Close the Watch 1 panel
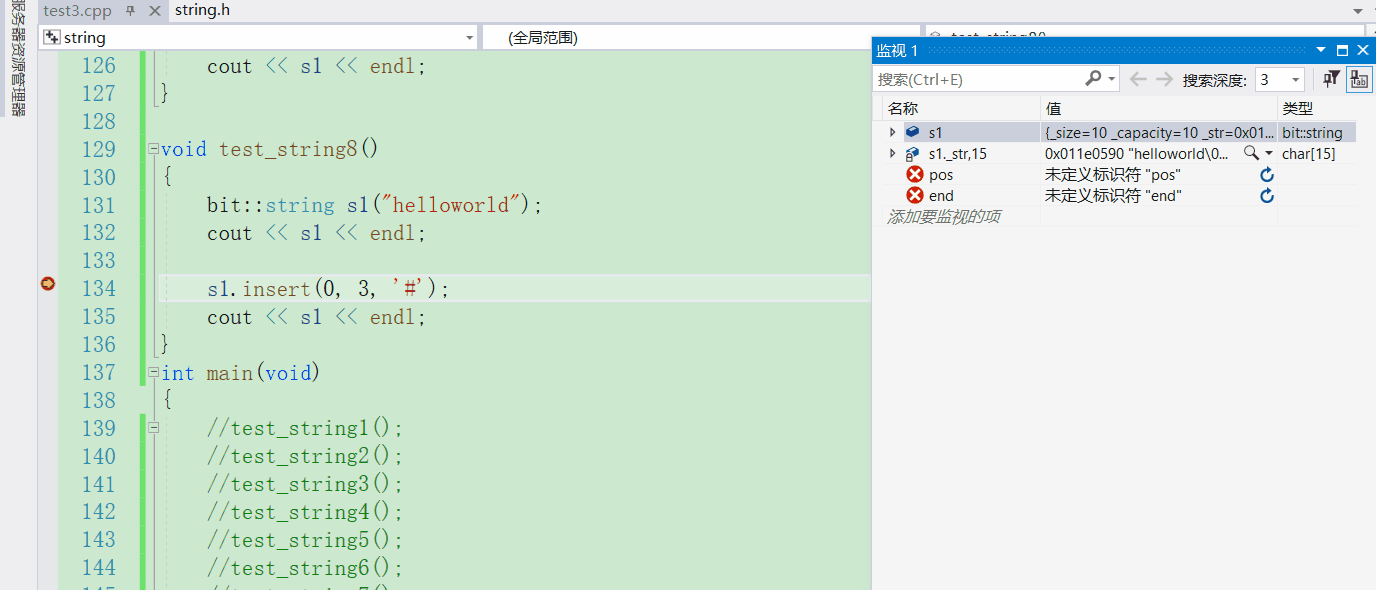The height and width of the screenshot is (590, 1376). coord(1362,50)
